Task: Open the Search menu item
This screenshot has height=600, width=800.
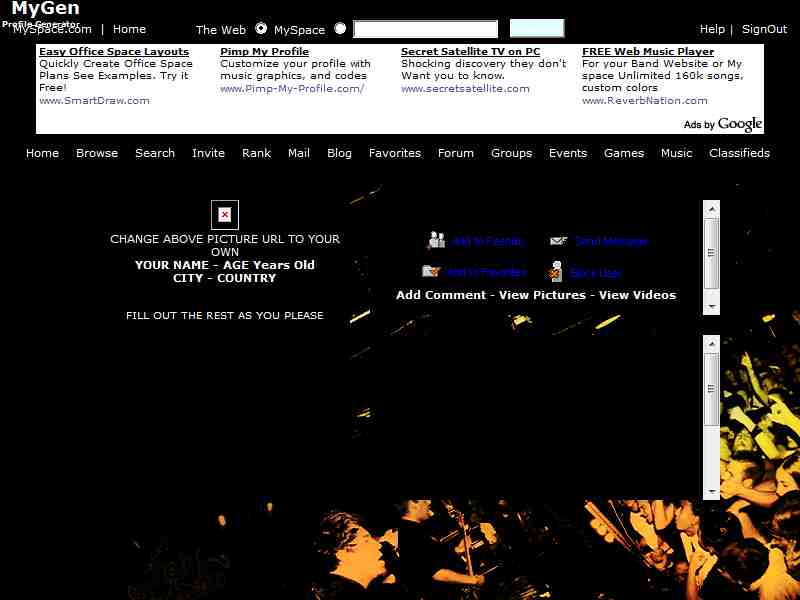Action: pyautogui.click(x=155, y=153)
